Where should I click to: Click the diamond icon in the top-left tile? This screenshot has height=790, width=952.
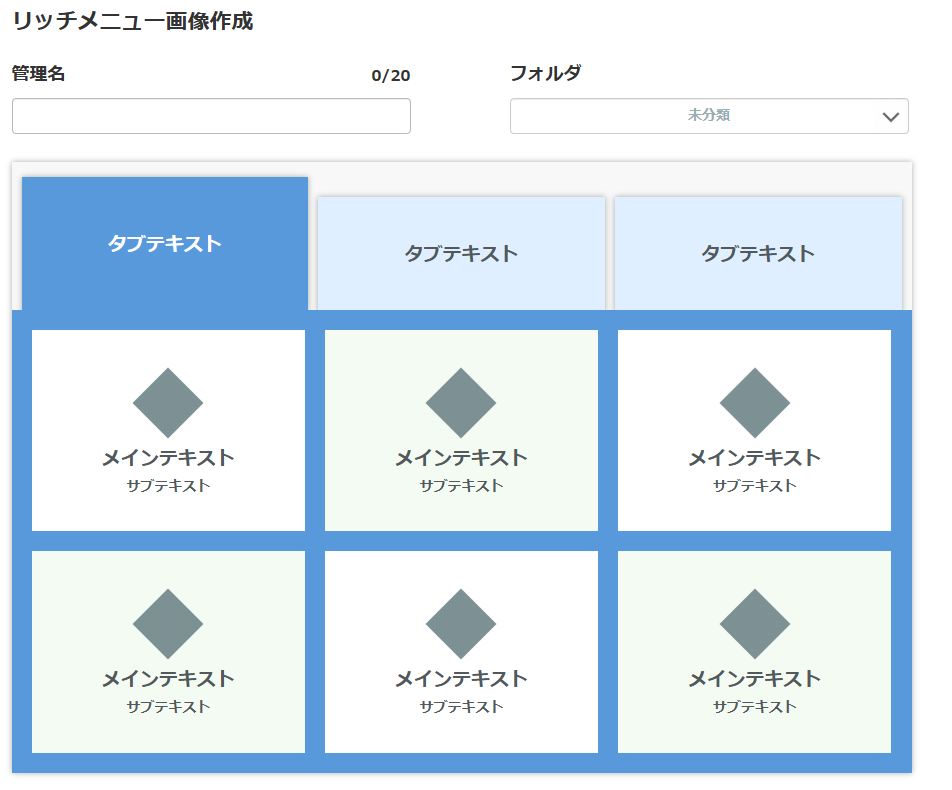click(168, 403)
